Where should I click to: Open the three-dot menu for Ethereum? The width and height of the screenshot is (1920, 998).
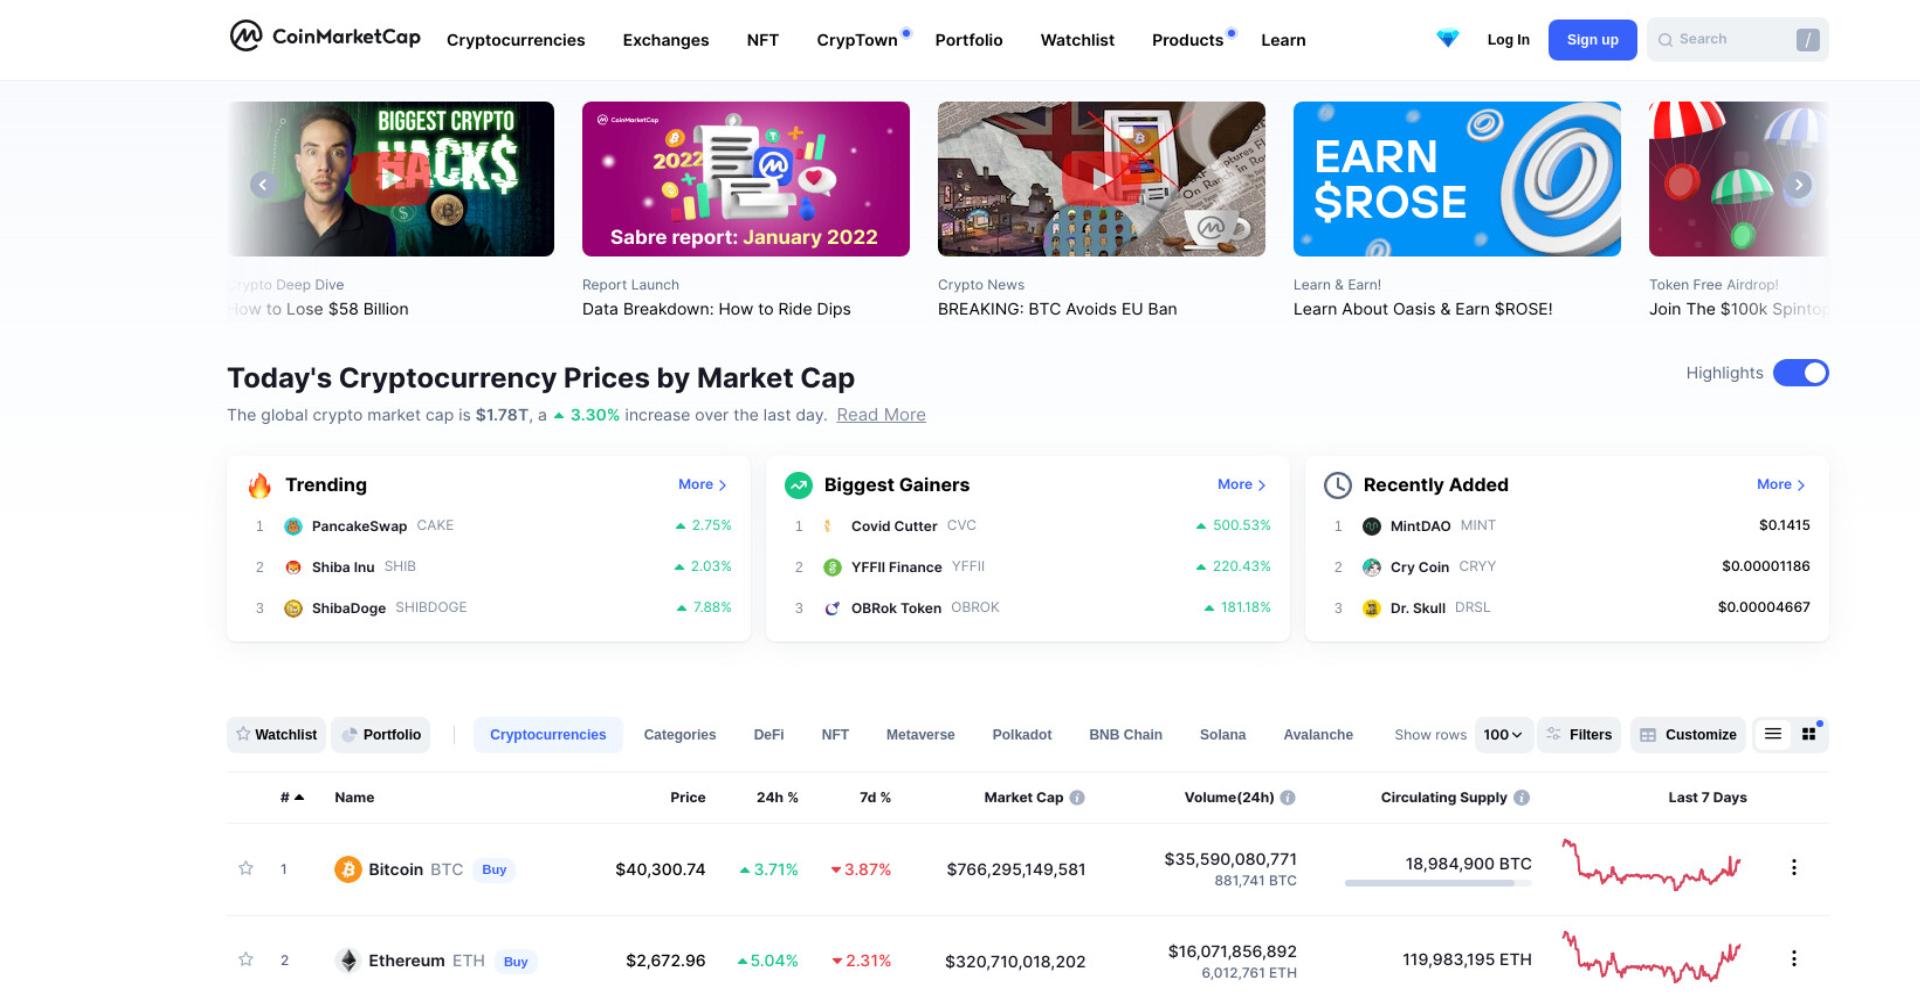click(x=1793, y=958)
